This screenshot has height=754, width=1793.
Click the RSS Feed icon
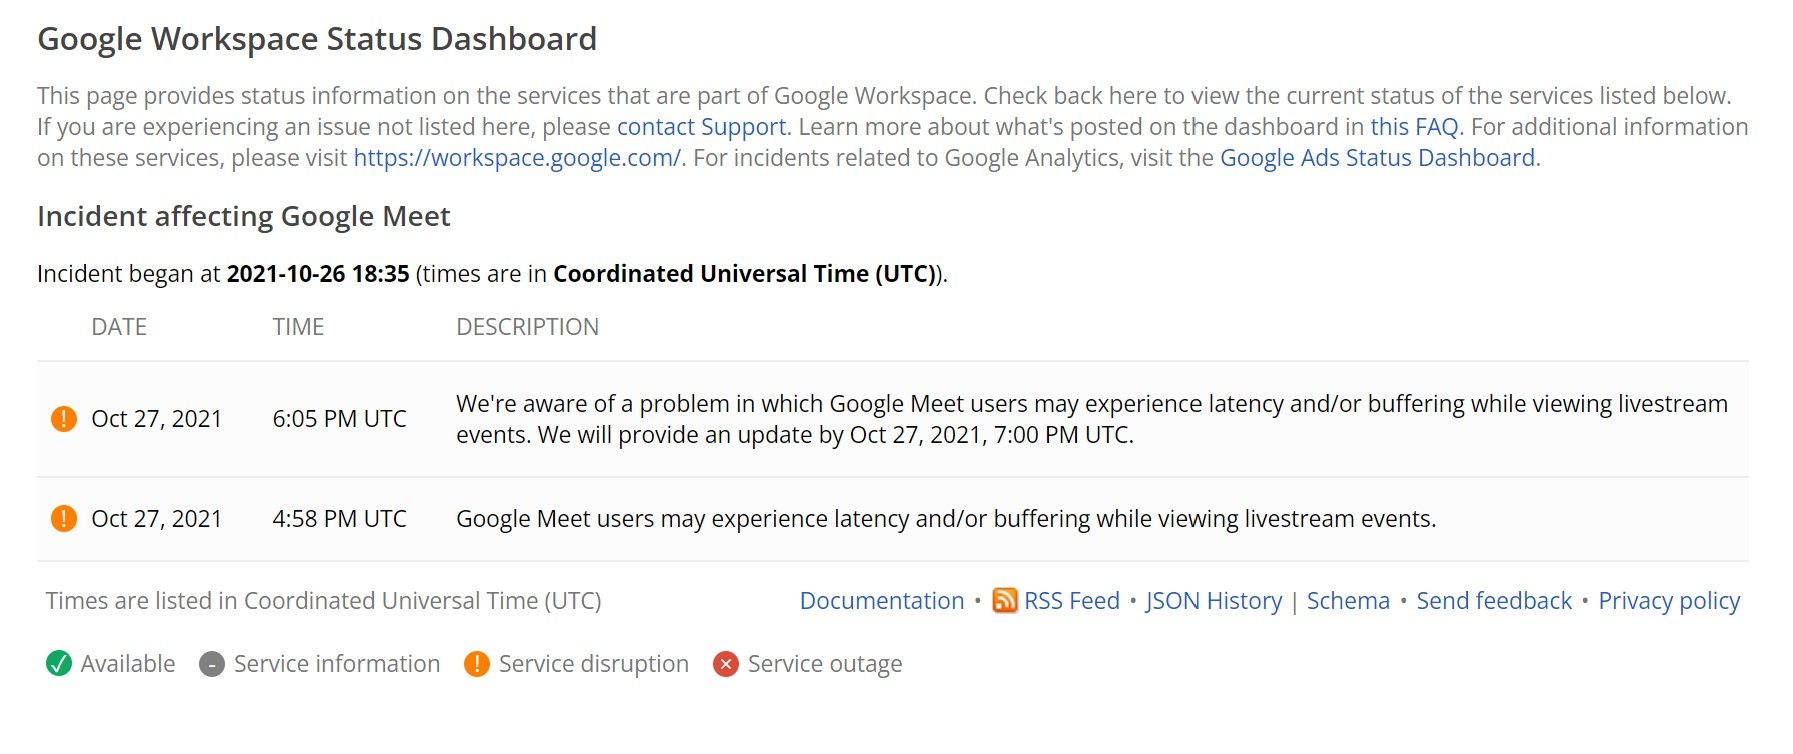(x=1006, y=601)
